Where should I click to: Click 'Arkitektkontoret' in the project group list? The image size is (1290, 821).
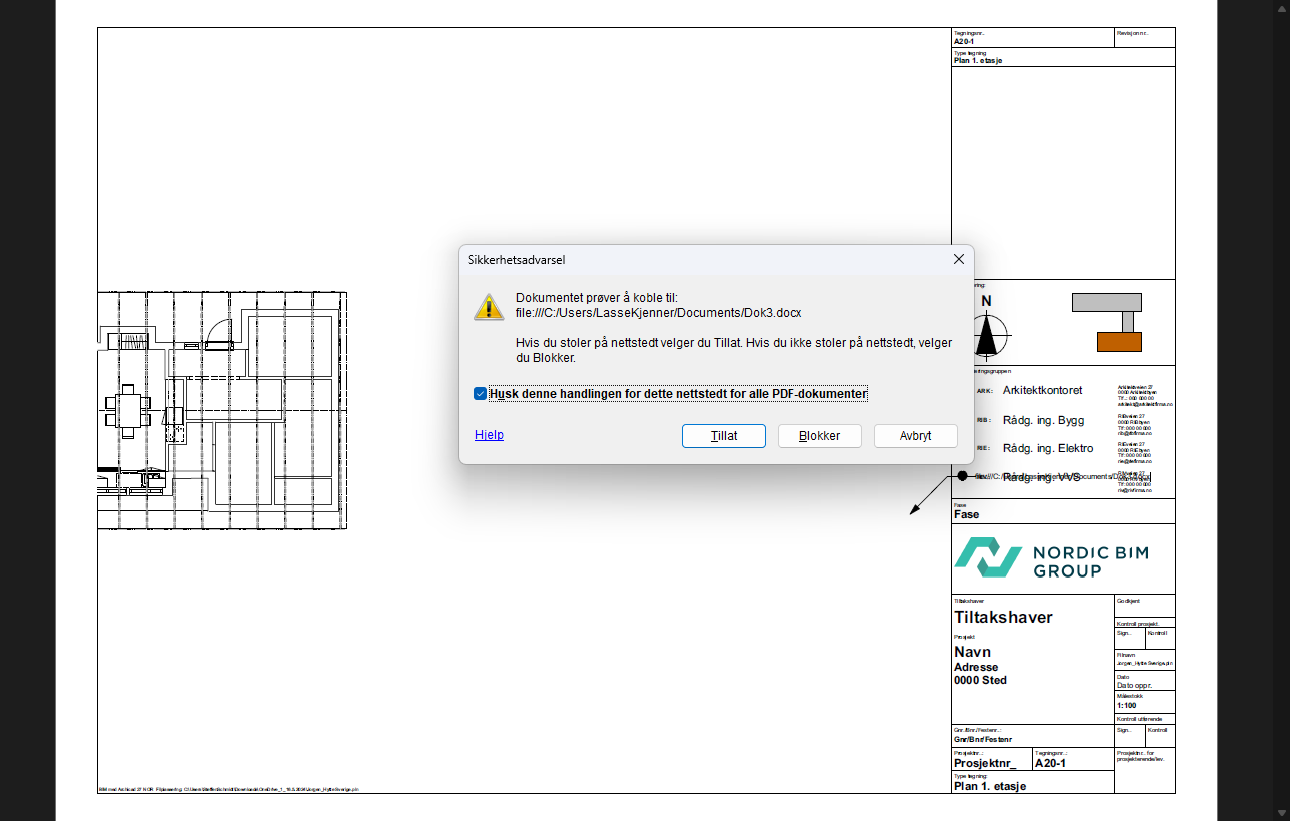pyautogui.click(x=1042, y=391)
